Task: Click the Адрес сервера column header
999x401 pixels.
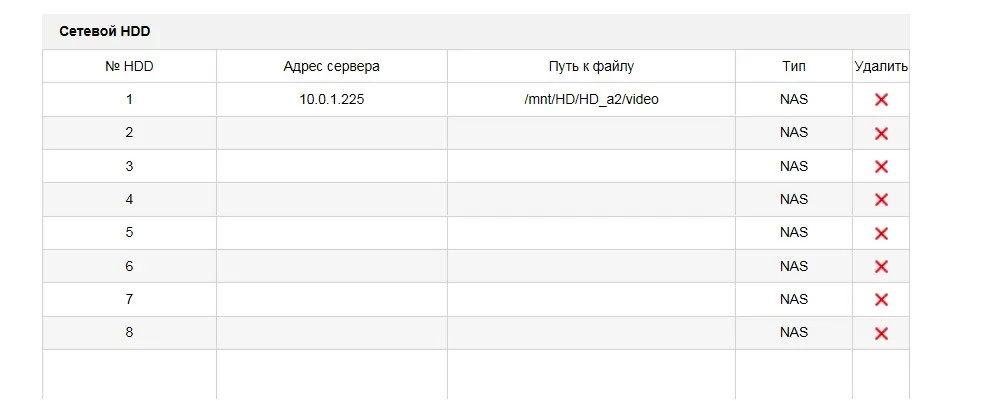Action: point(331,67)
